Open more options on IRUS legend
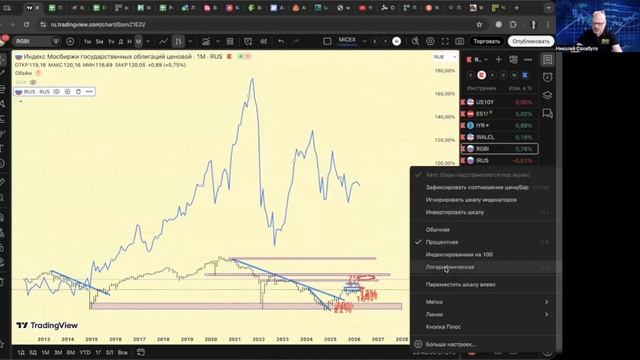Image resolution: width=640 pixels, height=360 pixels. pos(89,92)
